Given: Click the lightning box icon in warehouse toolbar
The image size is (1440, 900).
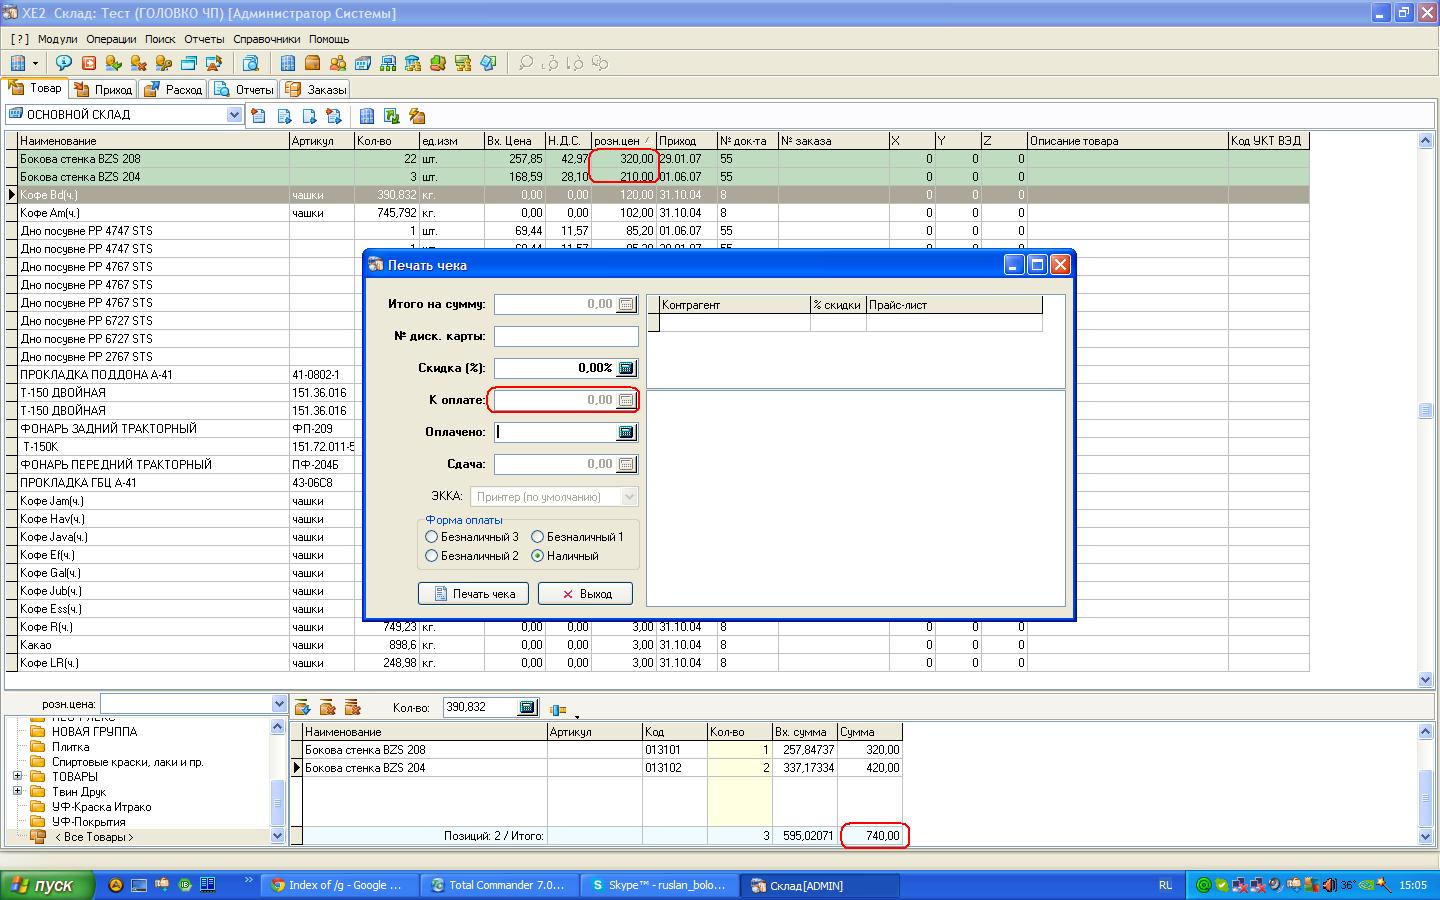Looking at the screenshot, I should [417, 116].
